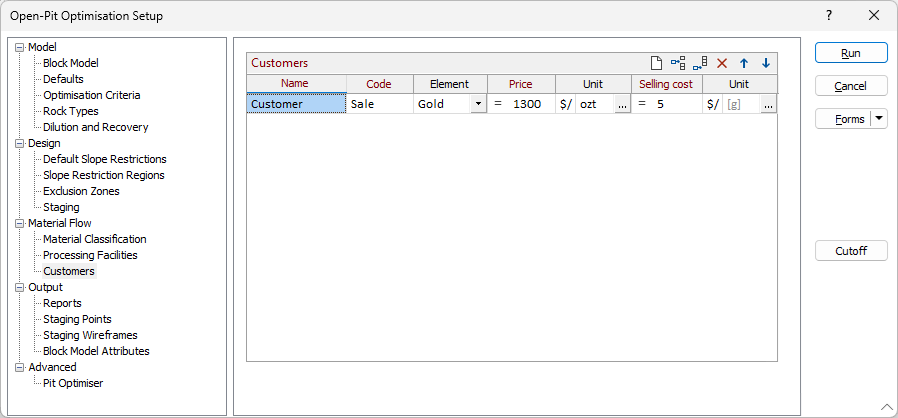Click the Output tree label
Screen dimensions: 898x418
point(46,287)
